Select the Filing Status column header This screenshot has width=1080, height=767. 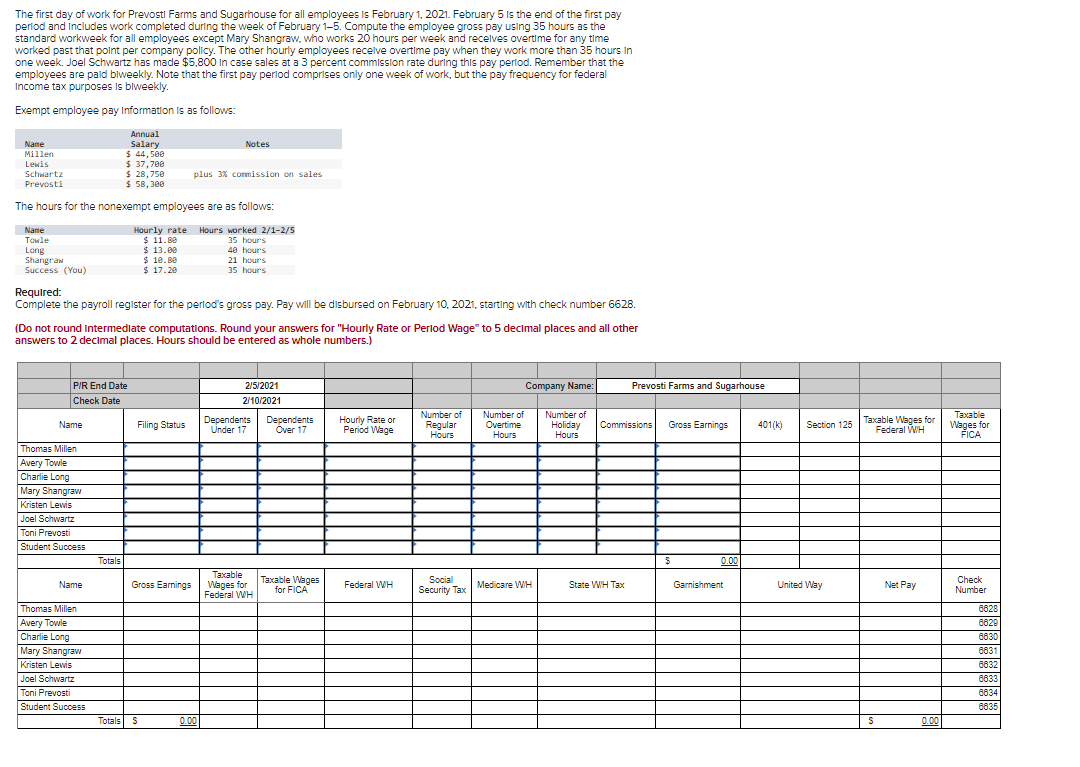[161, 425]
